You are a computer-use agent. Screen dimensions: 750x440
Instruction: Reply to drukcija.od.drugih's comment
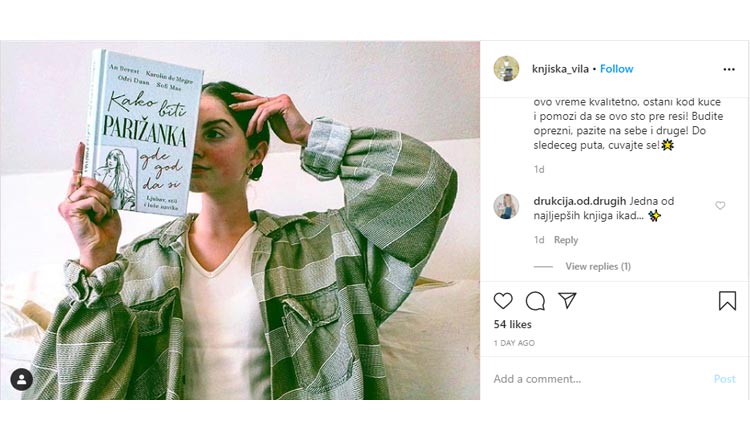tap(566, 240)
